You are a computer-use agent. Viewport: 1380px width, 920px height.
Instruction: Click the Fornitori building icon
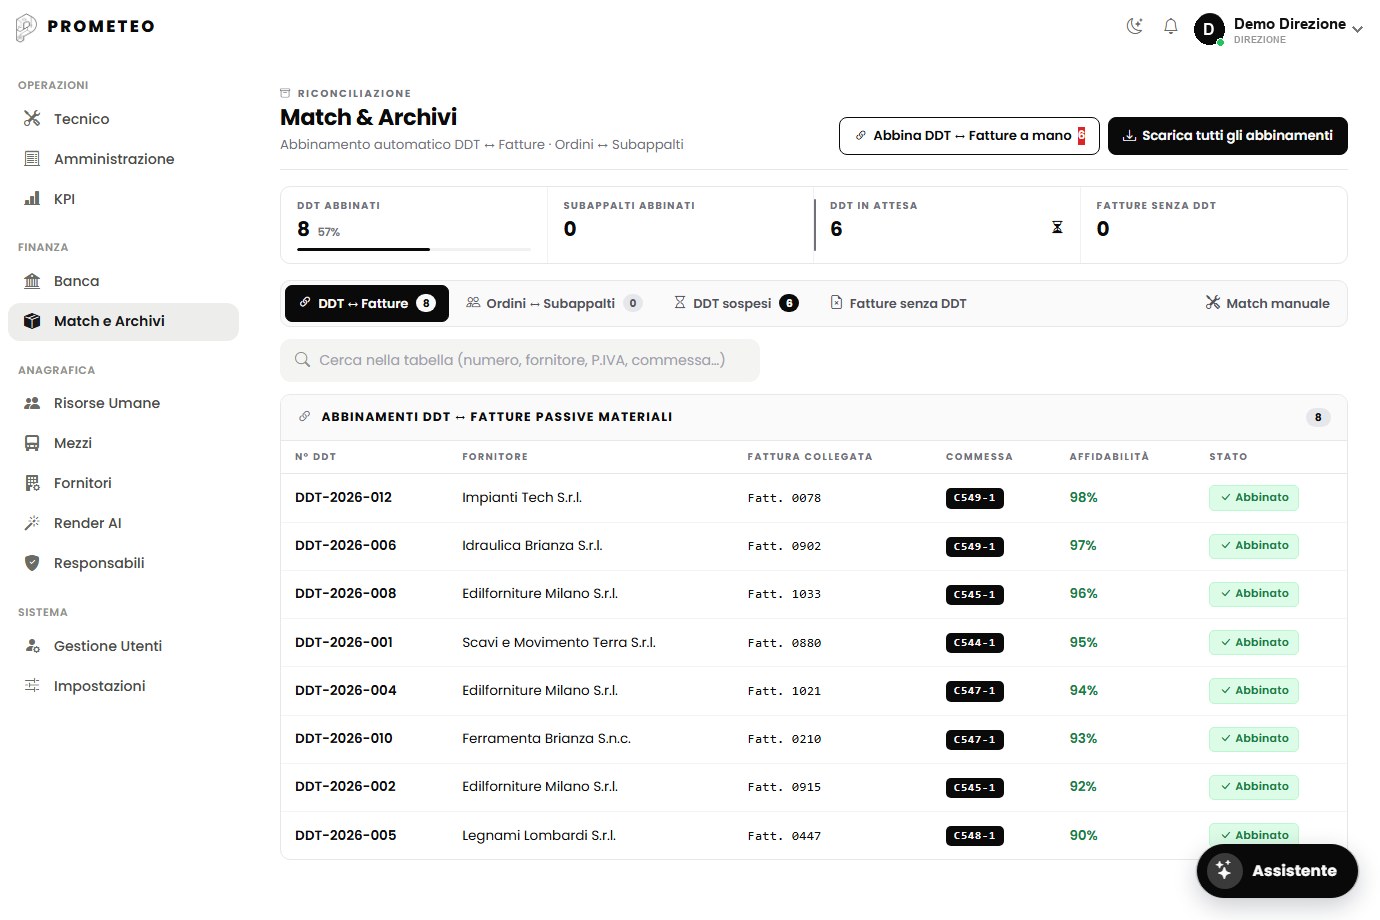click(32, 483)
